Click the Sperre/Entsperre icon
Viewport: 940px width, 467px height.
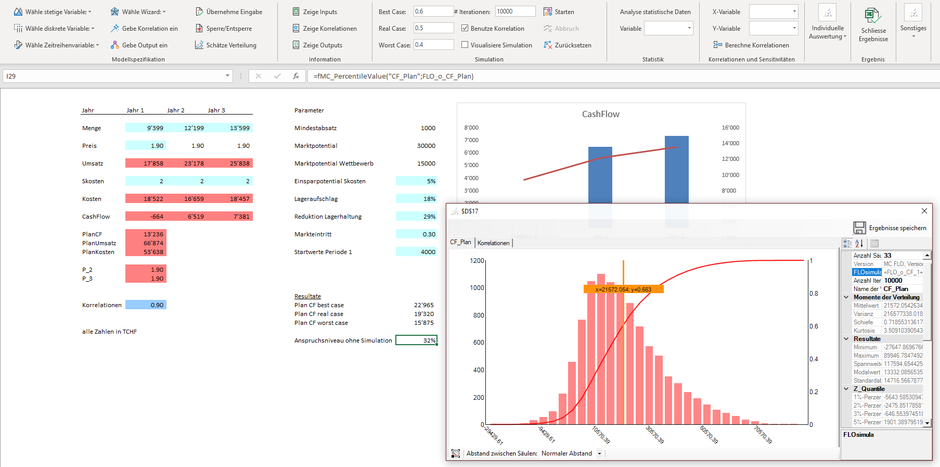(x=199, y=28)
